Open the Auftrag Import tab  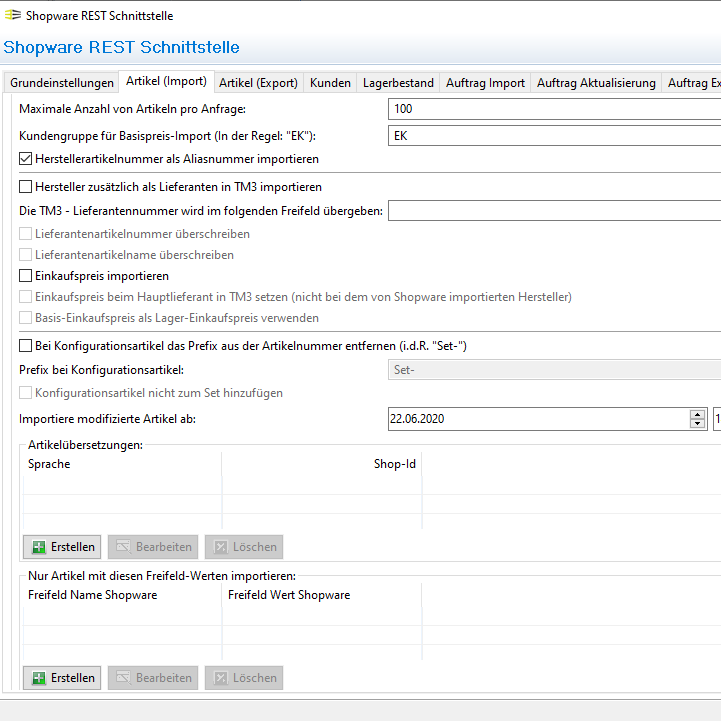coord(485,83)
